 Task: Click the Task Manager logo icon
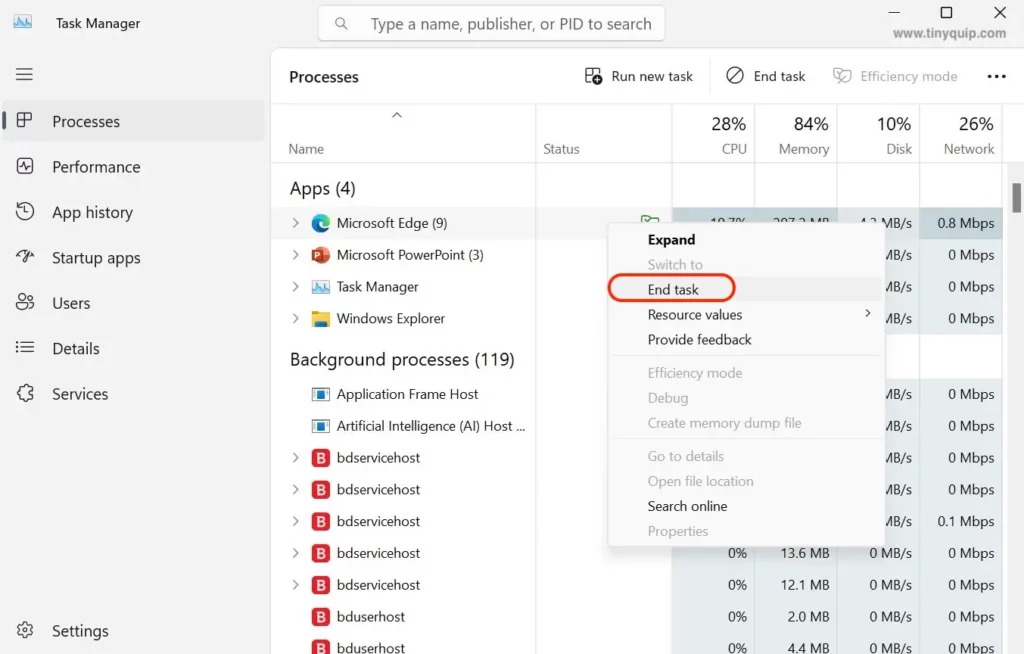coord(22,22)
